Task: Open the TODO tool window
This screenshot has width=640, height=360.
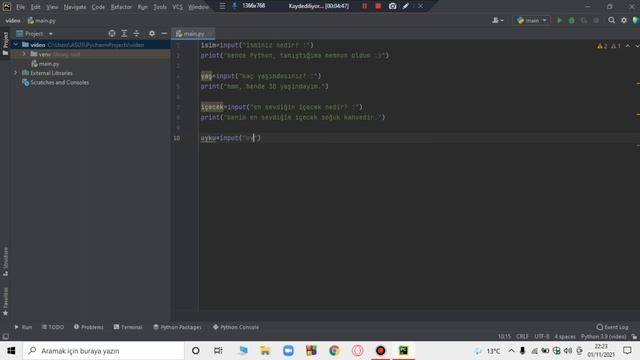Action: tap(53, 327)
